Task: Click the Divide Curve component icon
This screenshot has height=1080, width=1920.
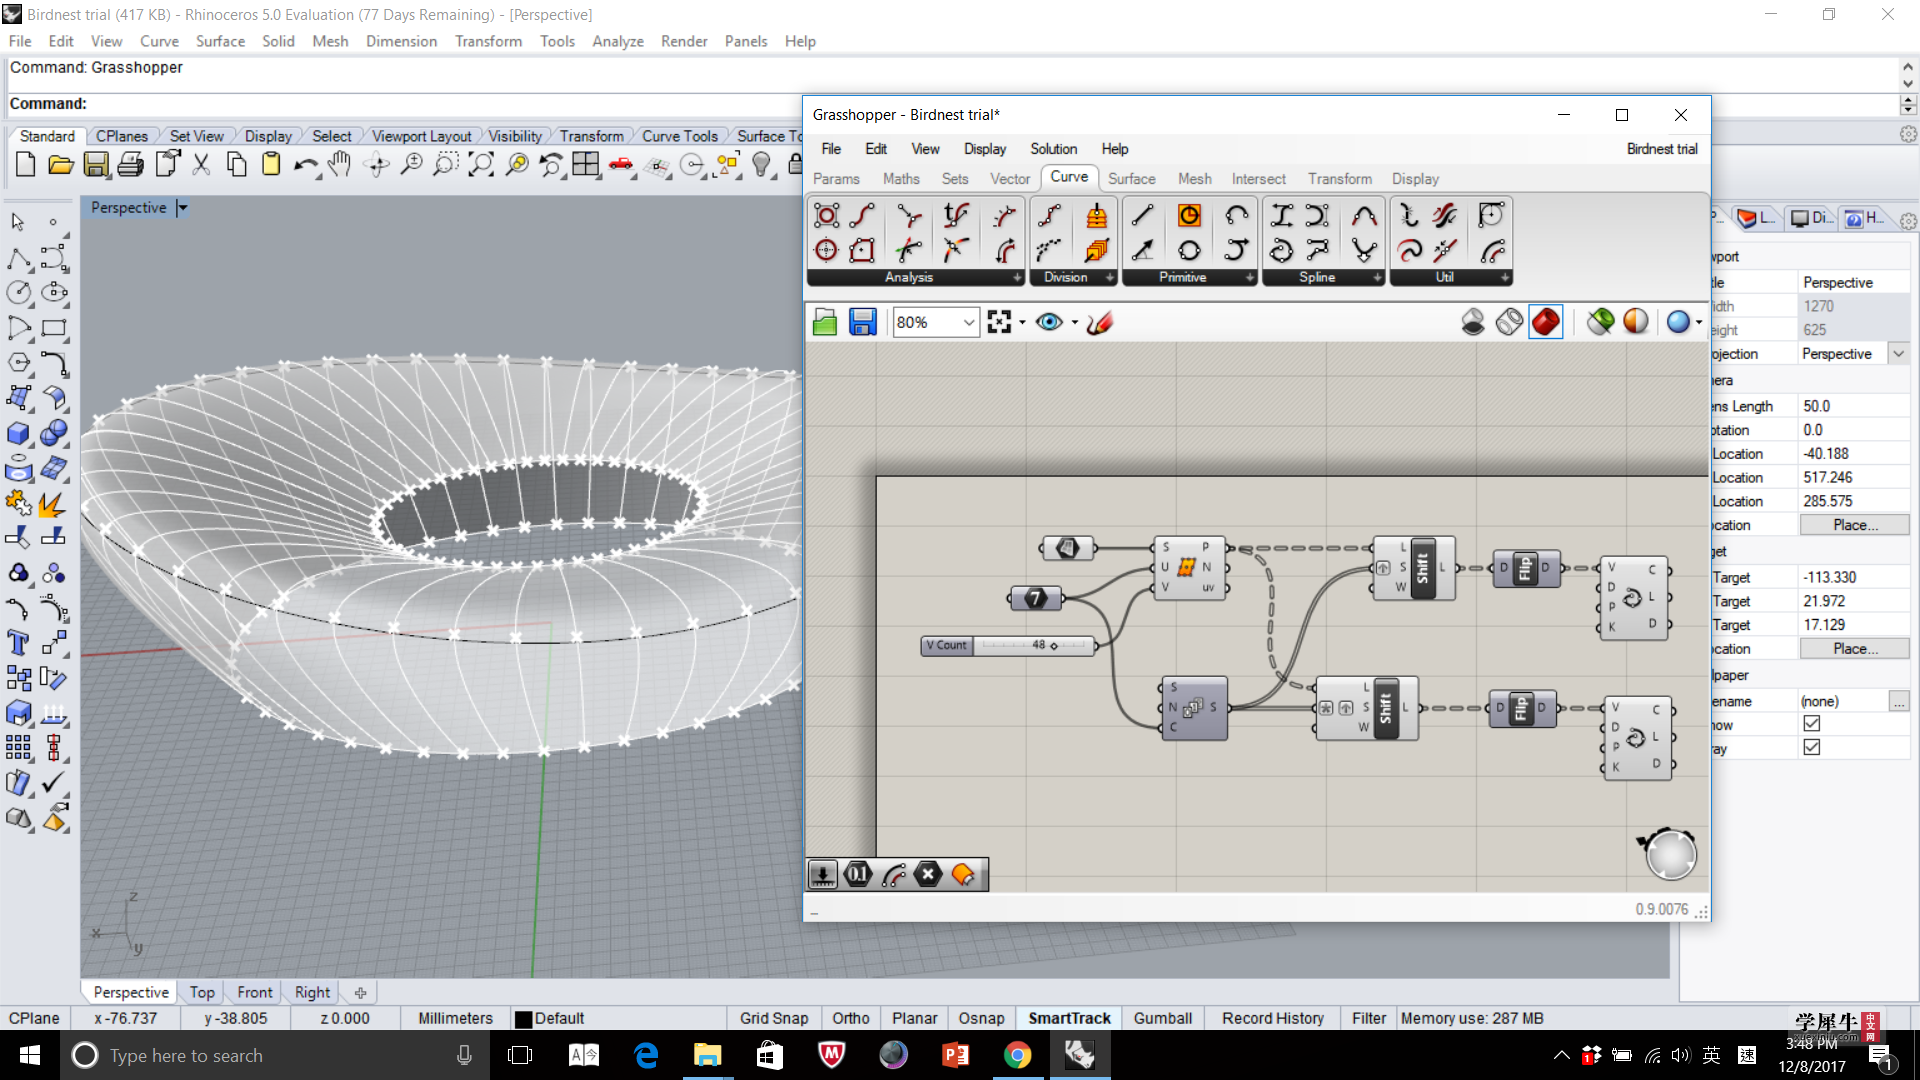Action: click(1049, 216)
